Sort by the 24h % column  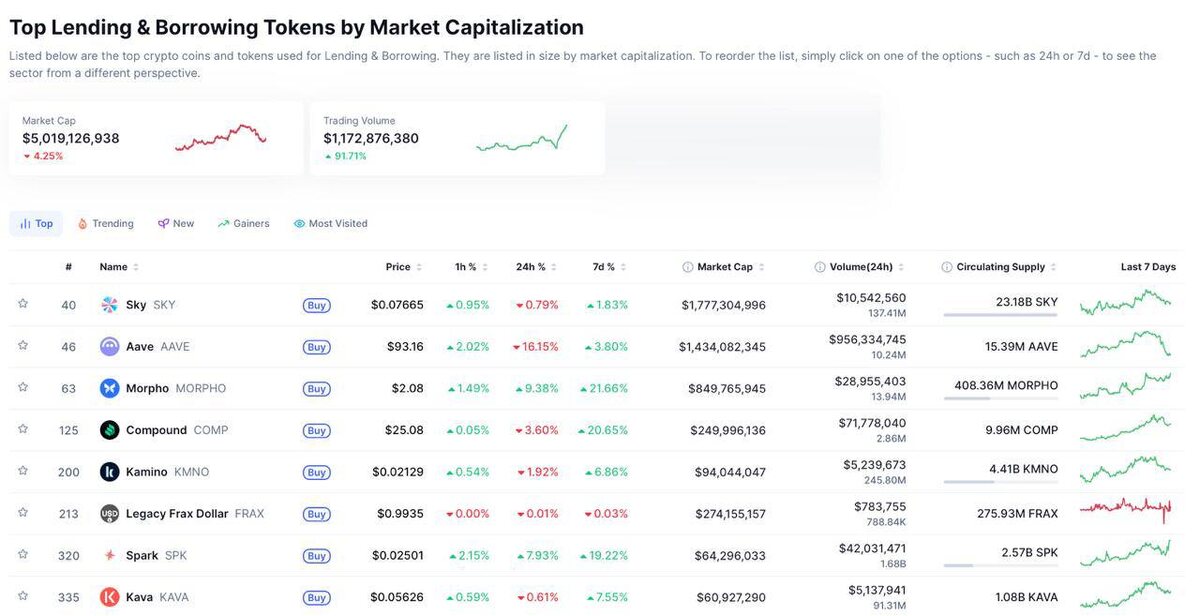(x=530, y=267)
